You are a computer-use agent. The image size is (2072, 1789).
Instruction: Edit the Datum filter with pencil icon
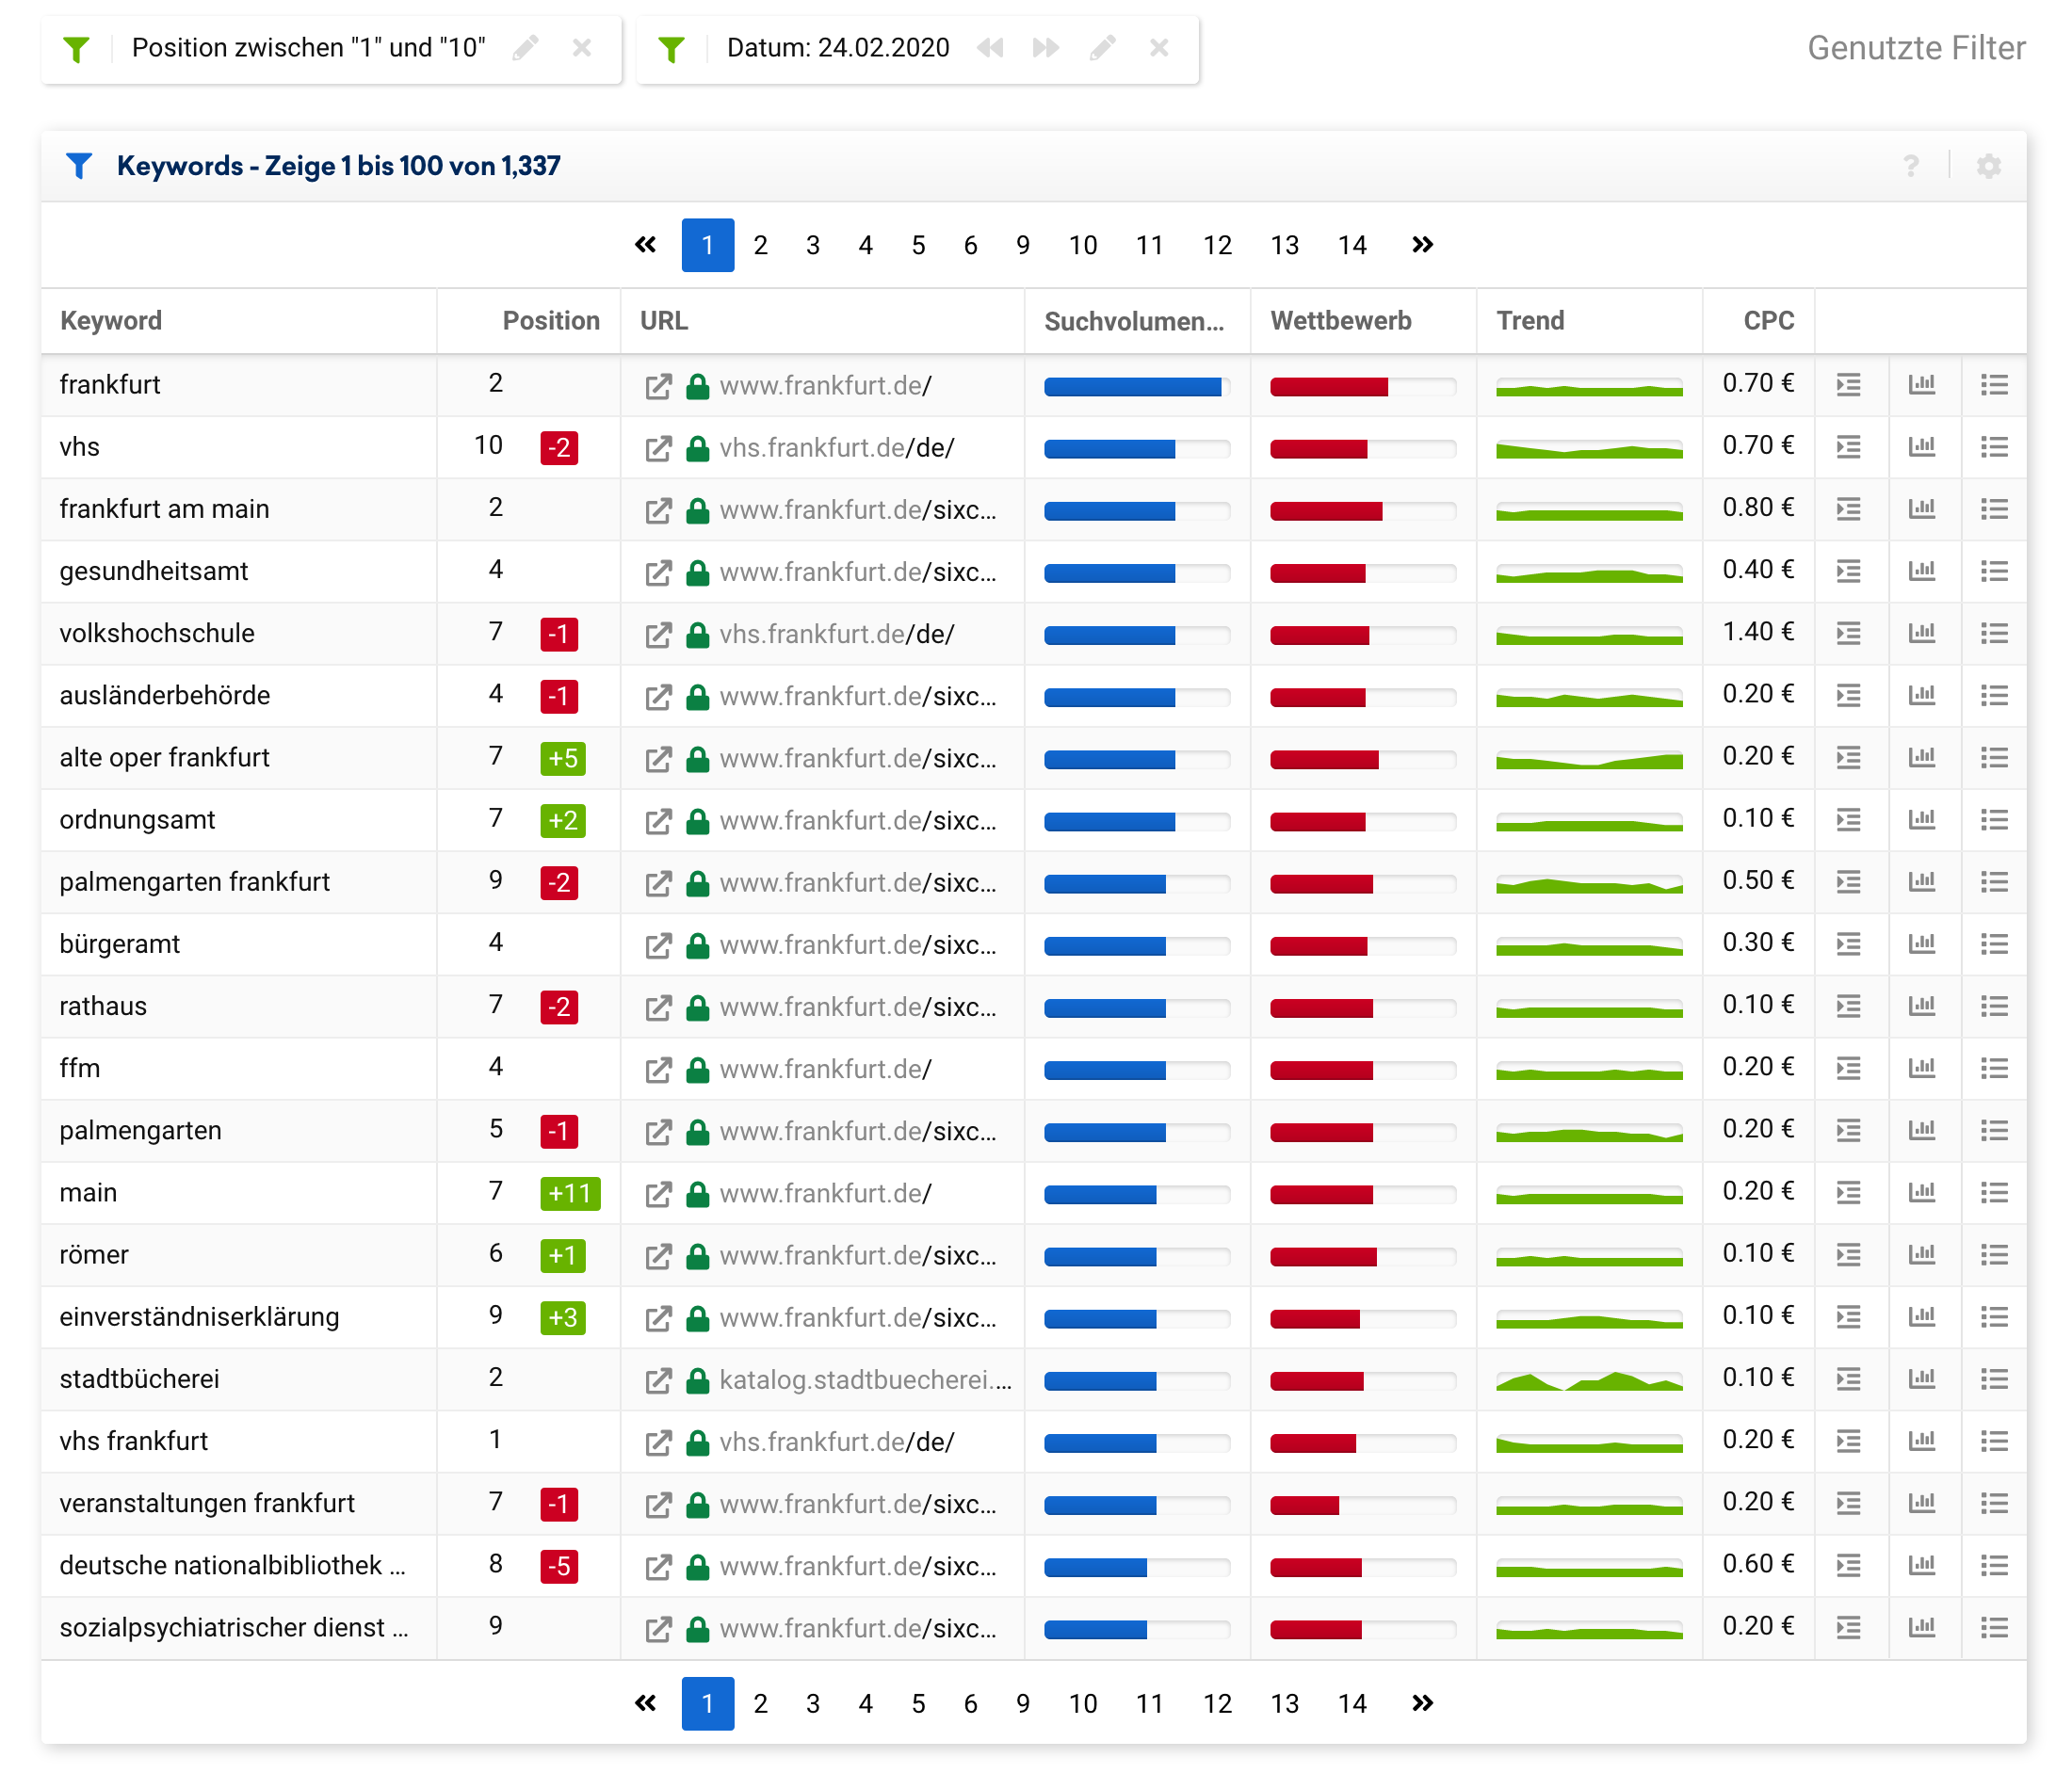(x=1103, y=48)
